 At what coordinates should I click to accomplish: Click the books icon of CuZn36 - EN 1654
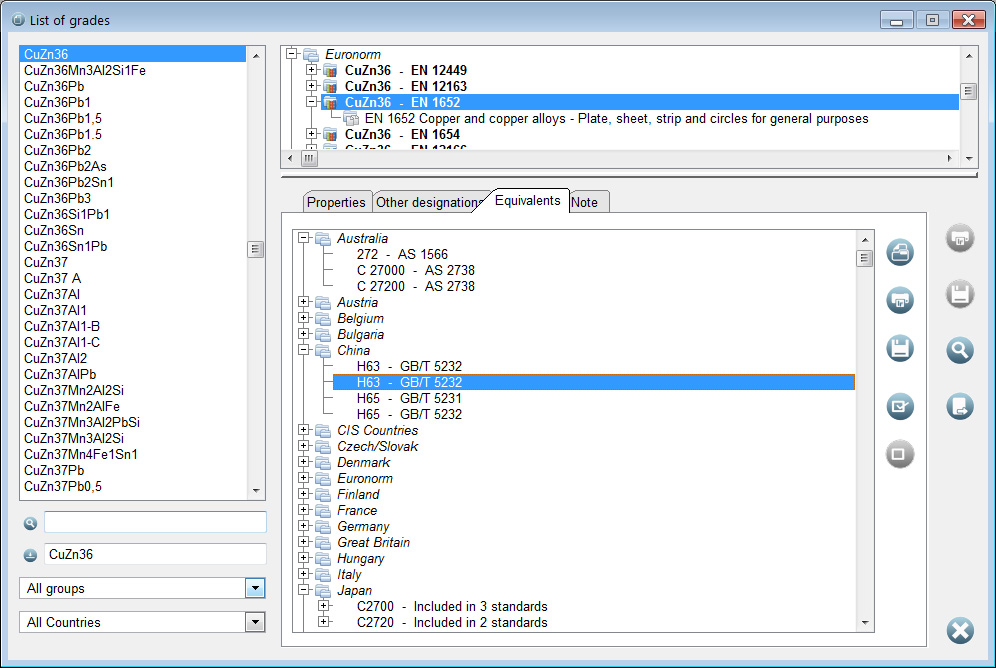330,135
